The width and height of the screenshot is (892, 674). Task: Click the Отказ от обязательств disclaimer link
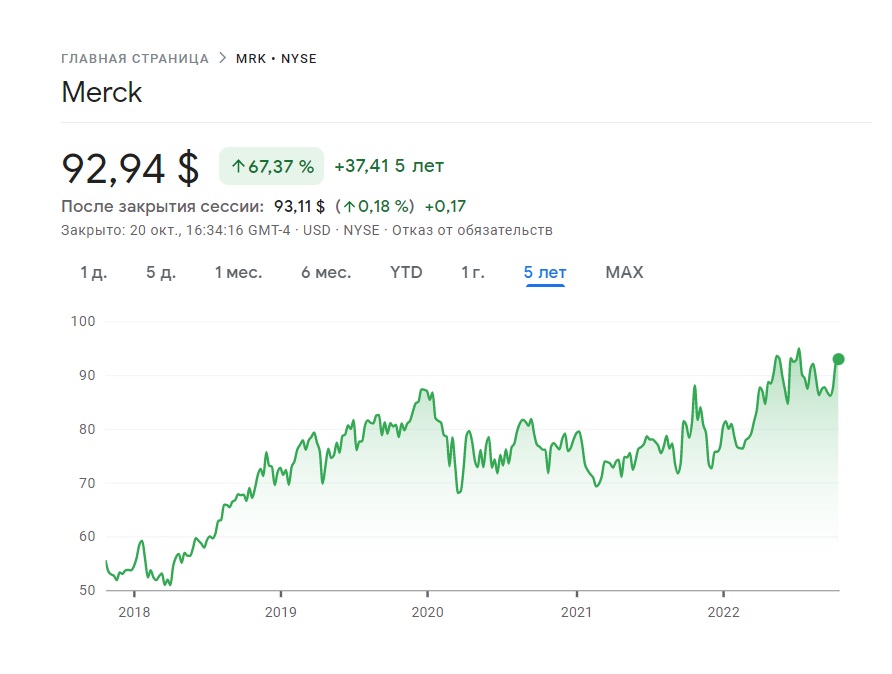[472, 230]
